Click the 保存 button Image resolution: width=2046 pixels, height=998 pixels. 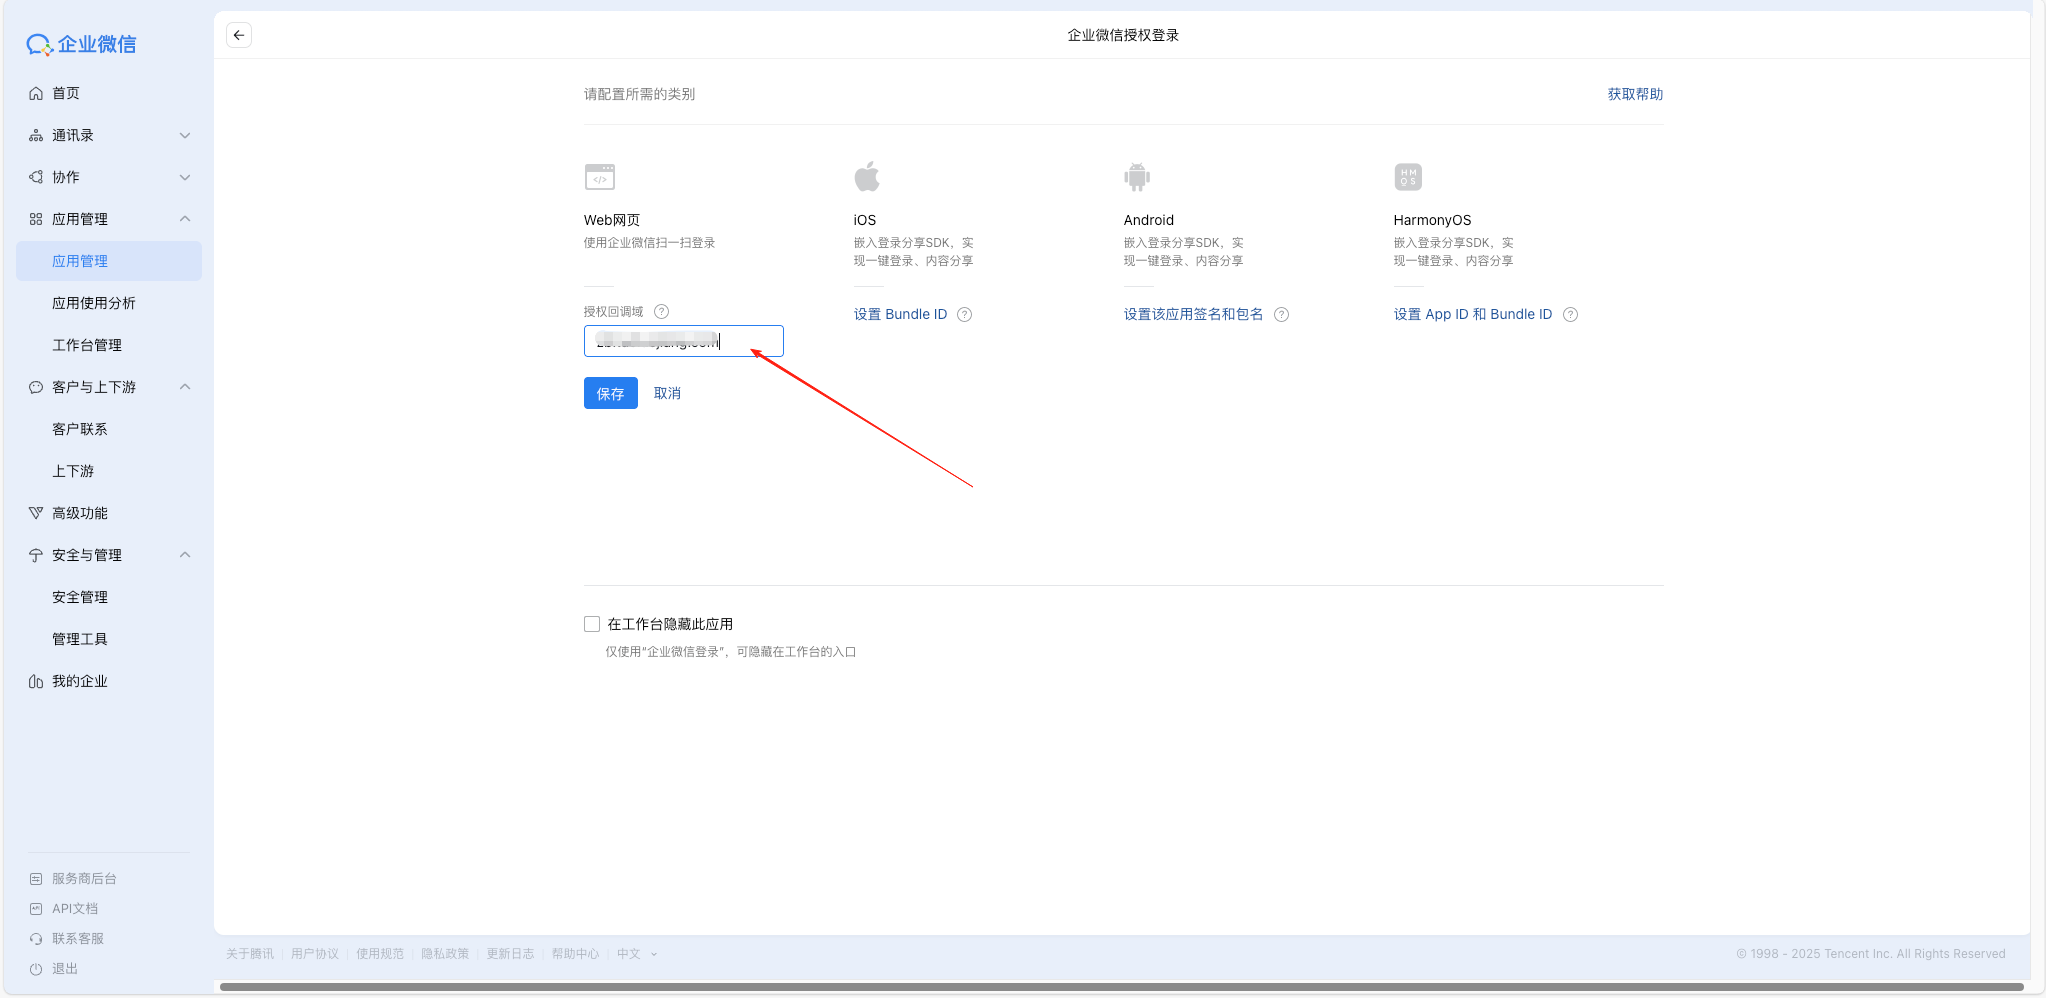tap(610, 393)
